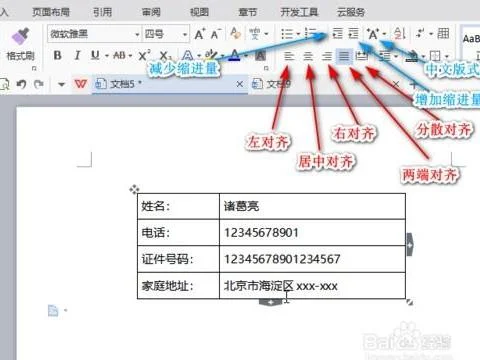Image resolution: width=480 pixels, height=360 pixels.
Task: Align text left with the left-align icon
Action: click(289, 55)
